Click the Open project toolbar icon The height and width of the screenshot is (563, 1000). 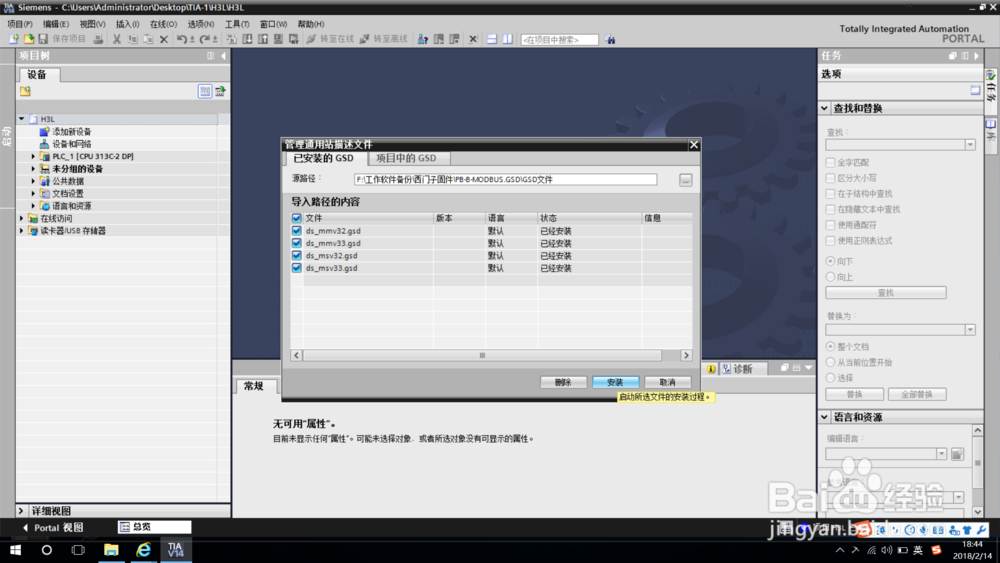[x=29, y=40]
